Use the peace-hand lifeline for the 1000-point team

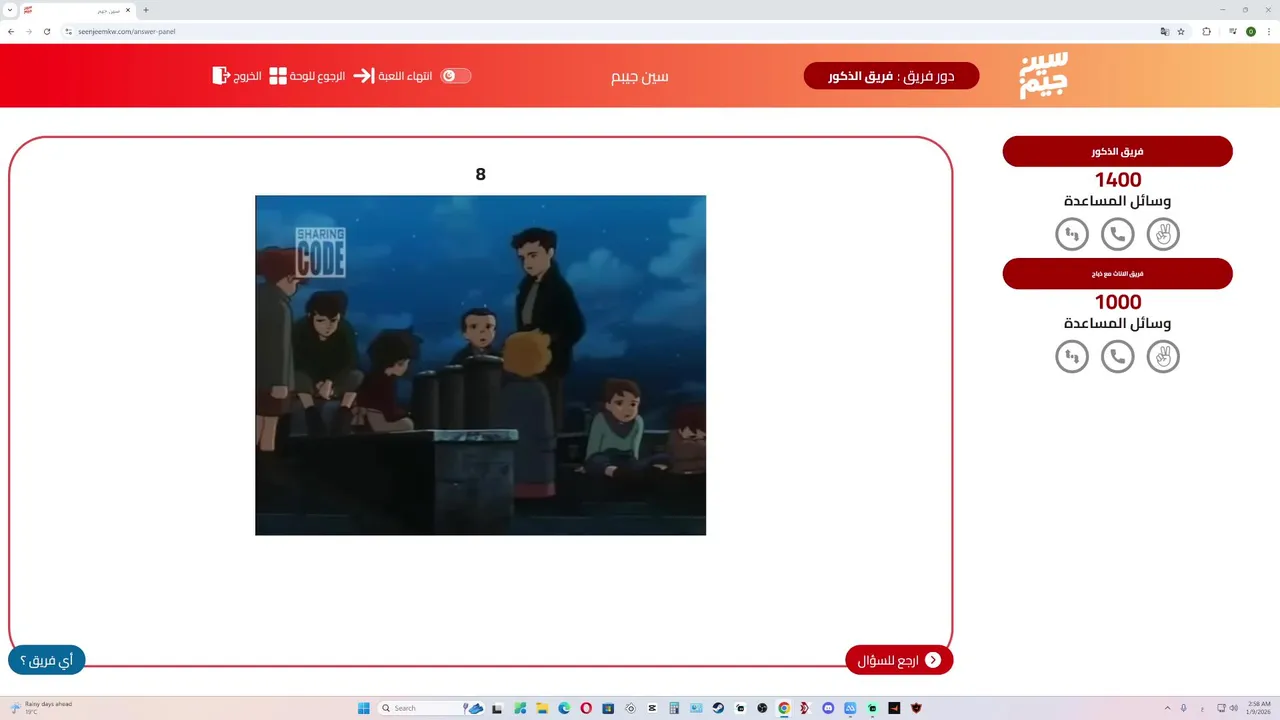(1163, 356)
